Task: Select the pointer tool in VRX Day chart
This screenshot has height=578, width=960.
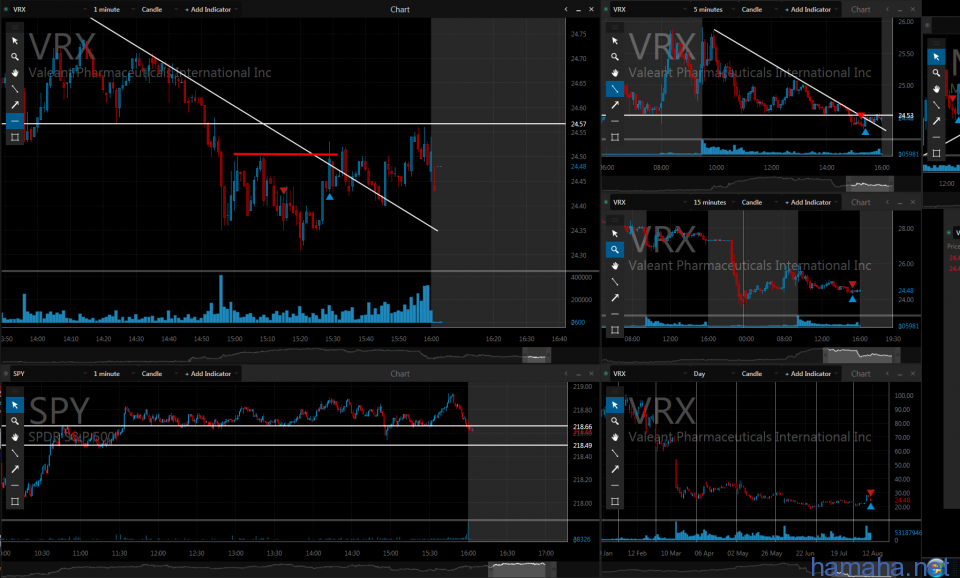Action: point(615,405)
